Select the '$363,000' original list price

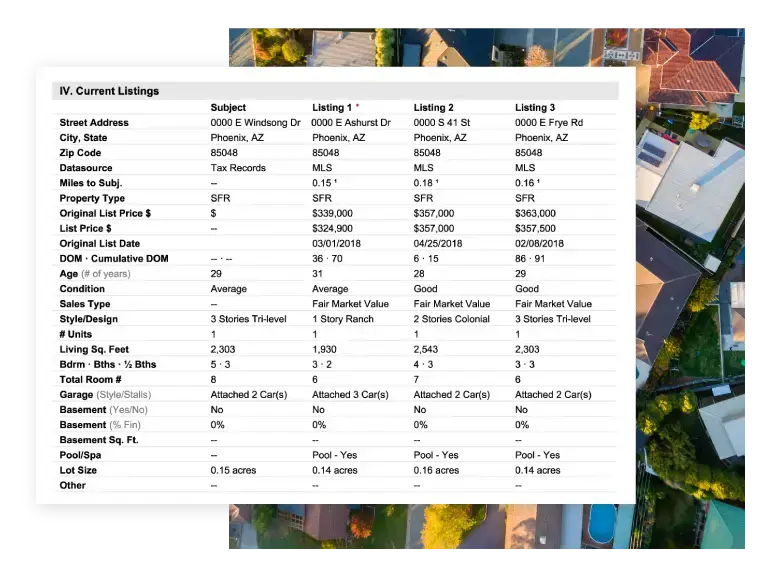535,213
